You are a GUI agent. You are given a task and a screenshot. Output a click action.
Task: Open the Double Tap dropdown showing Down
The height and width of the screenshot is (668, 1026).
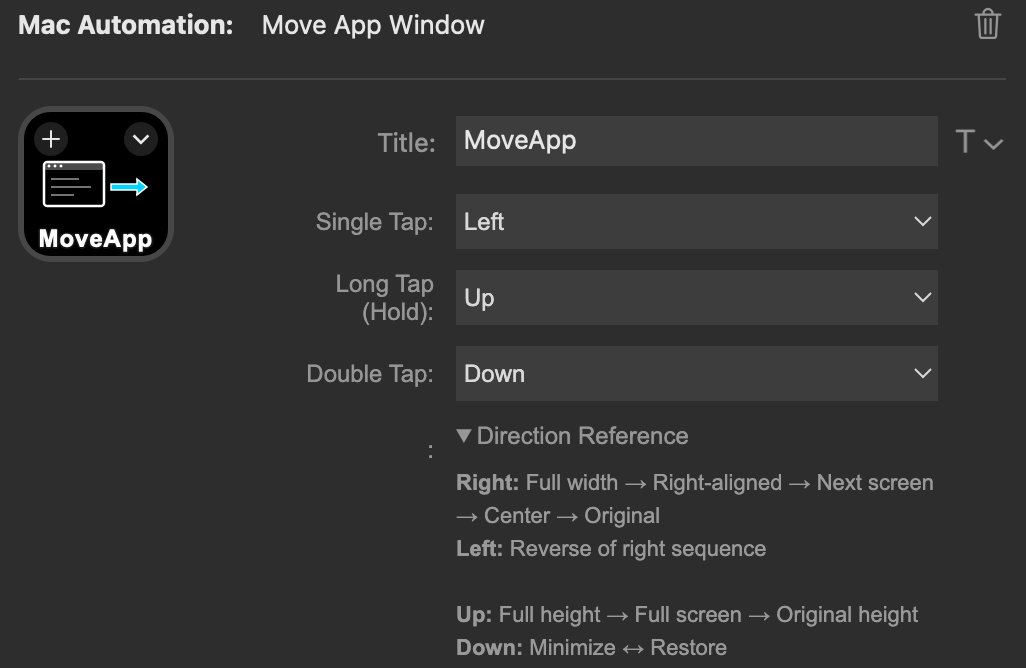pyautogui.click(x=696, y=373)
